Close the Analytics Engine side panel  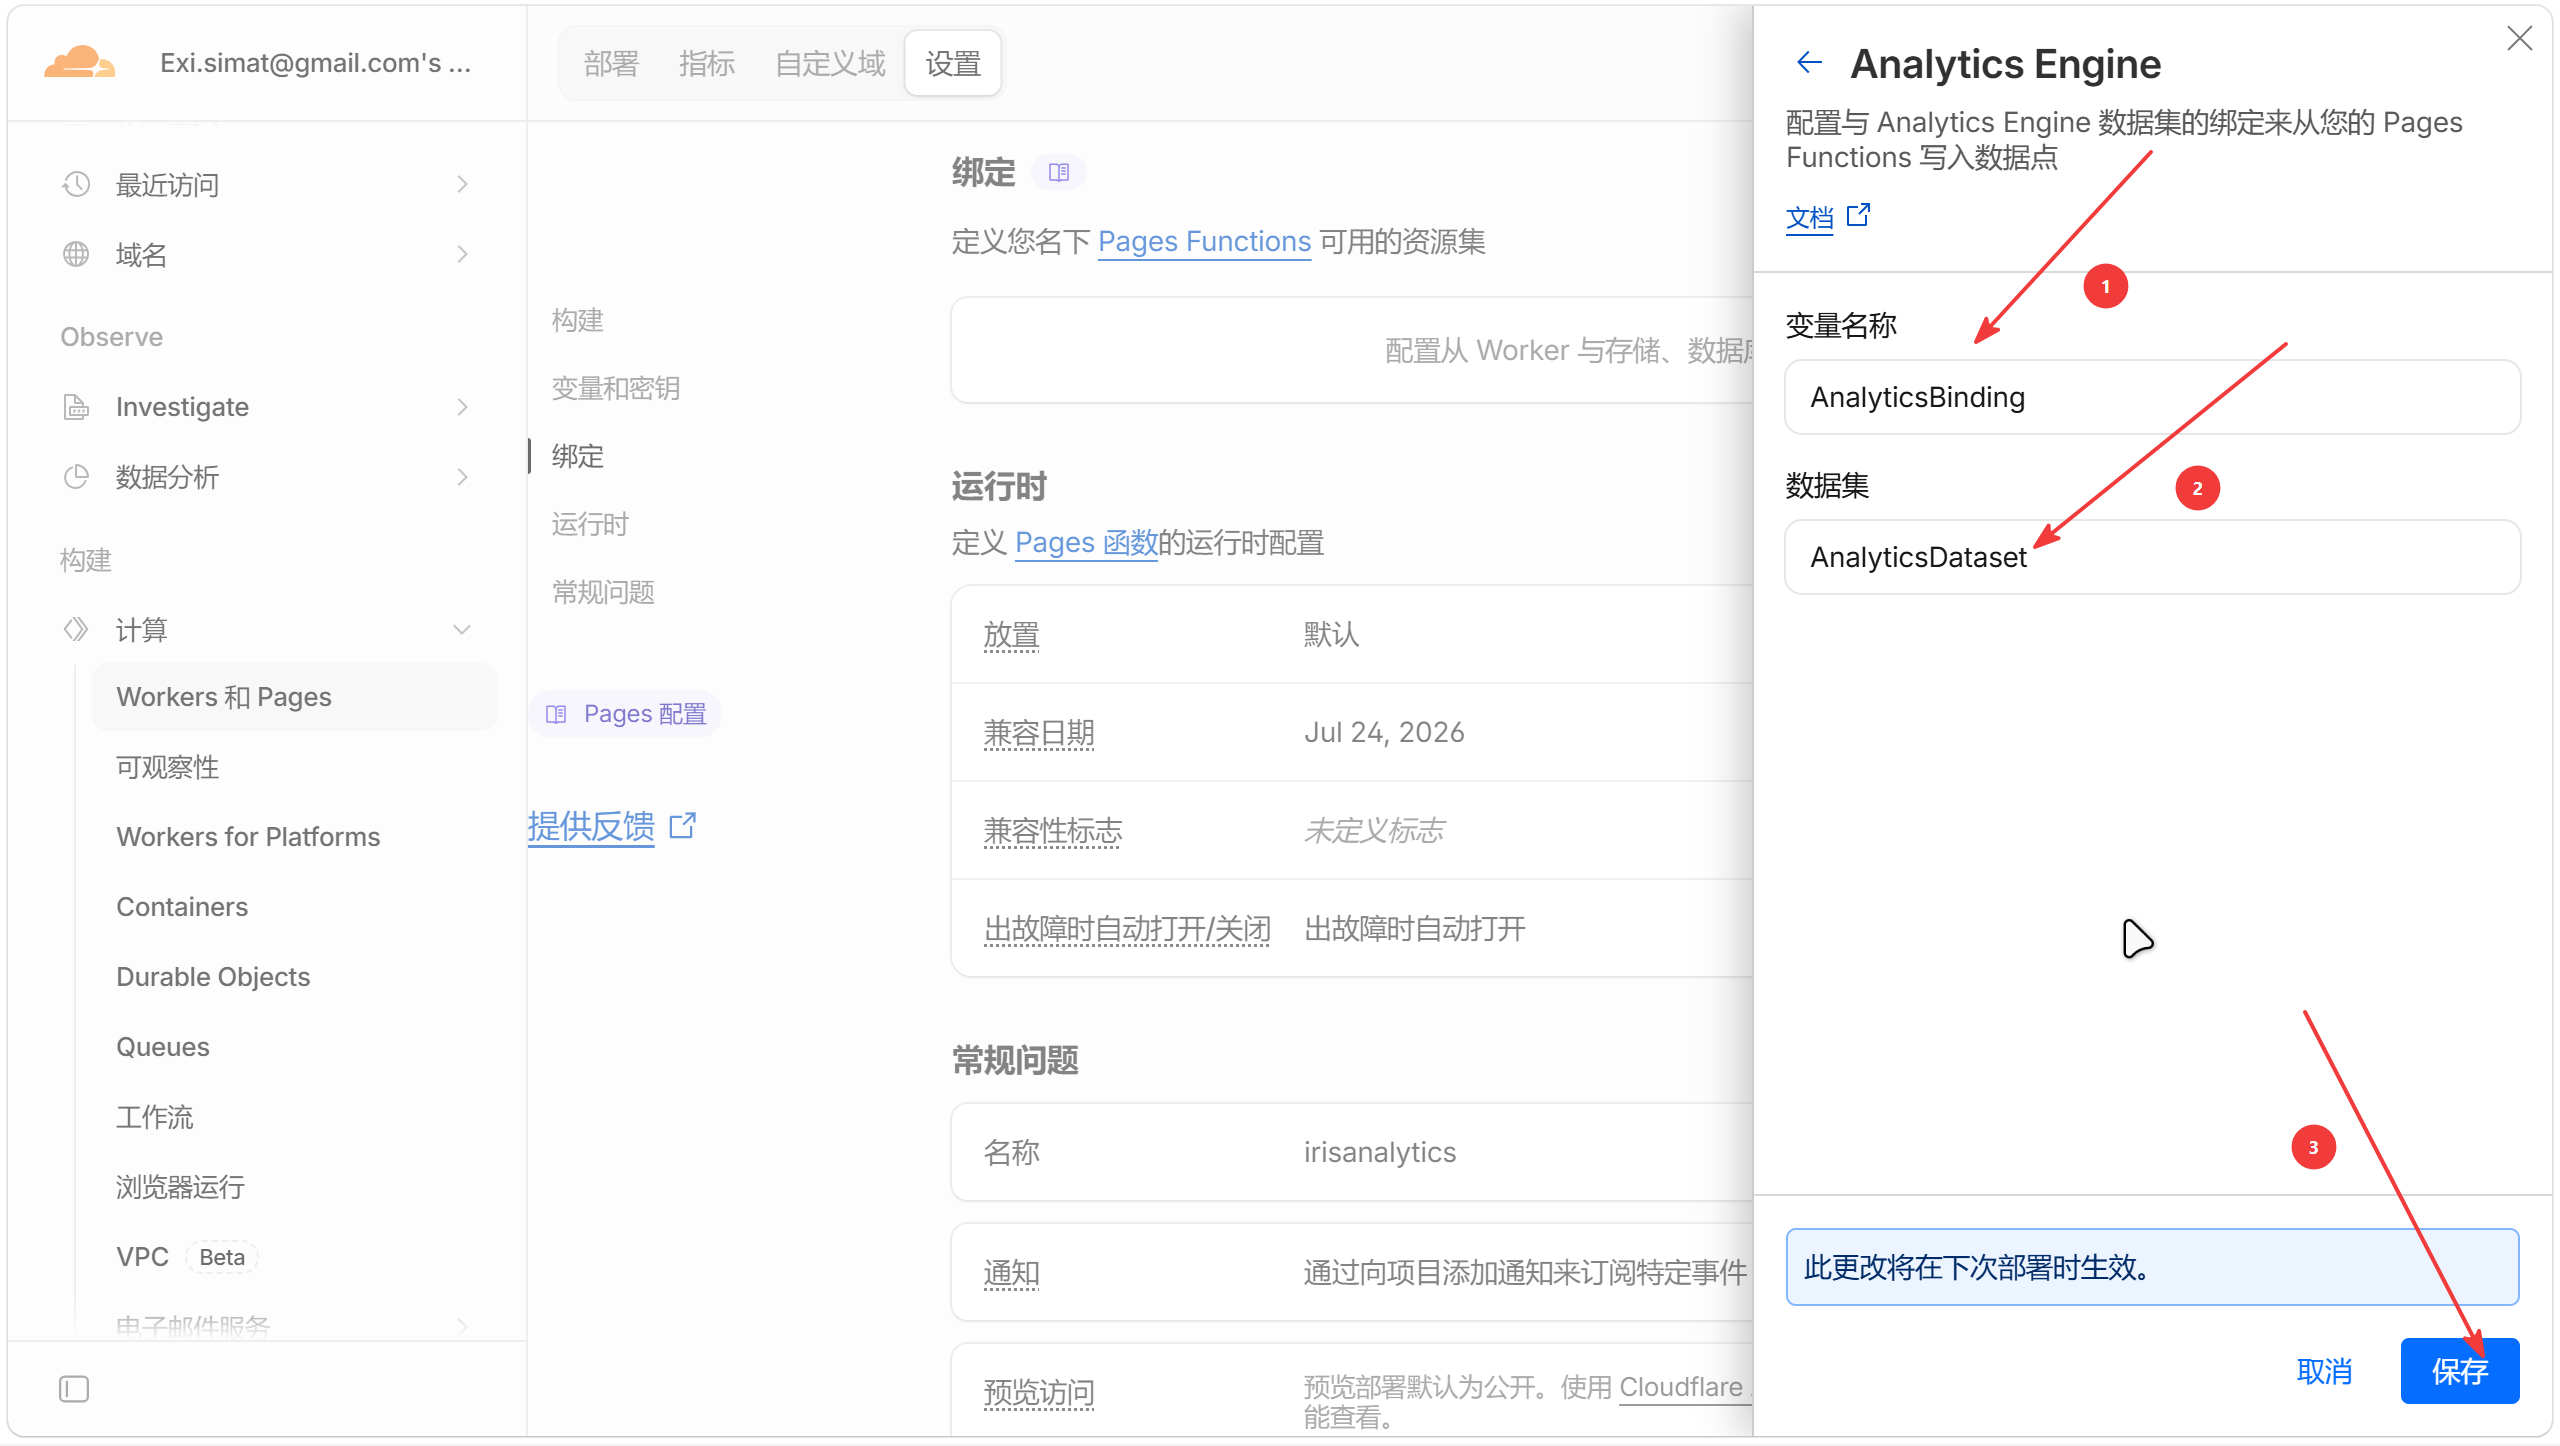click(x=2519, y=39)
